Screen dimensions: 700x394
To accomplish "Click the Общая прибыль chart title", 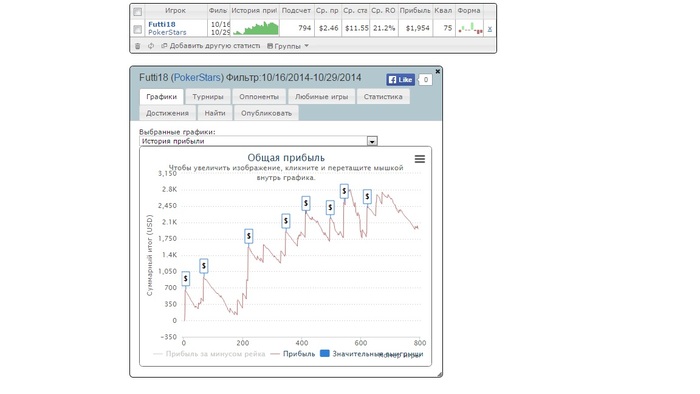I will point(286,158).
